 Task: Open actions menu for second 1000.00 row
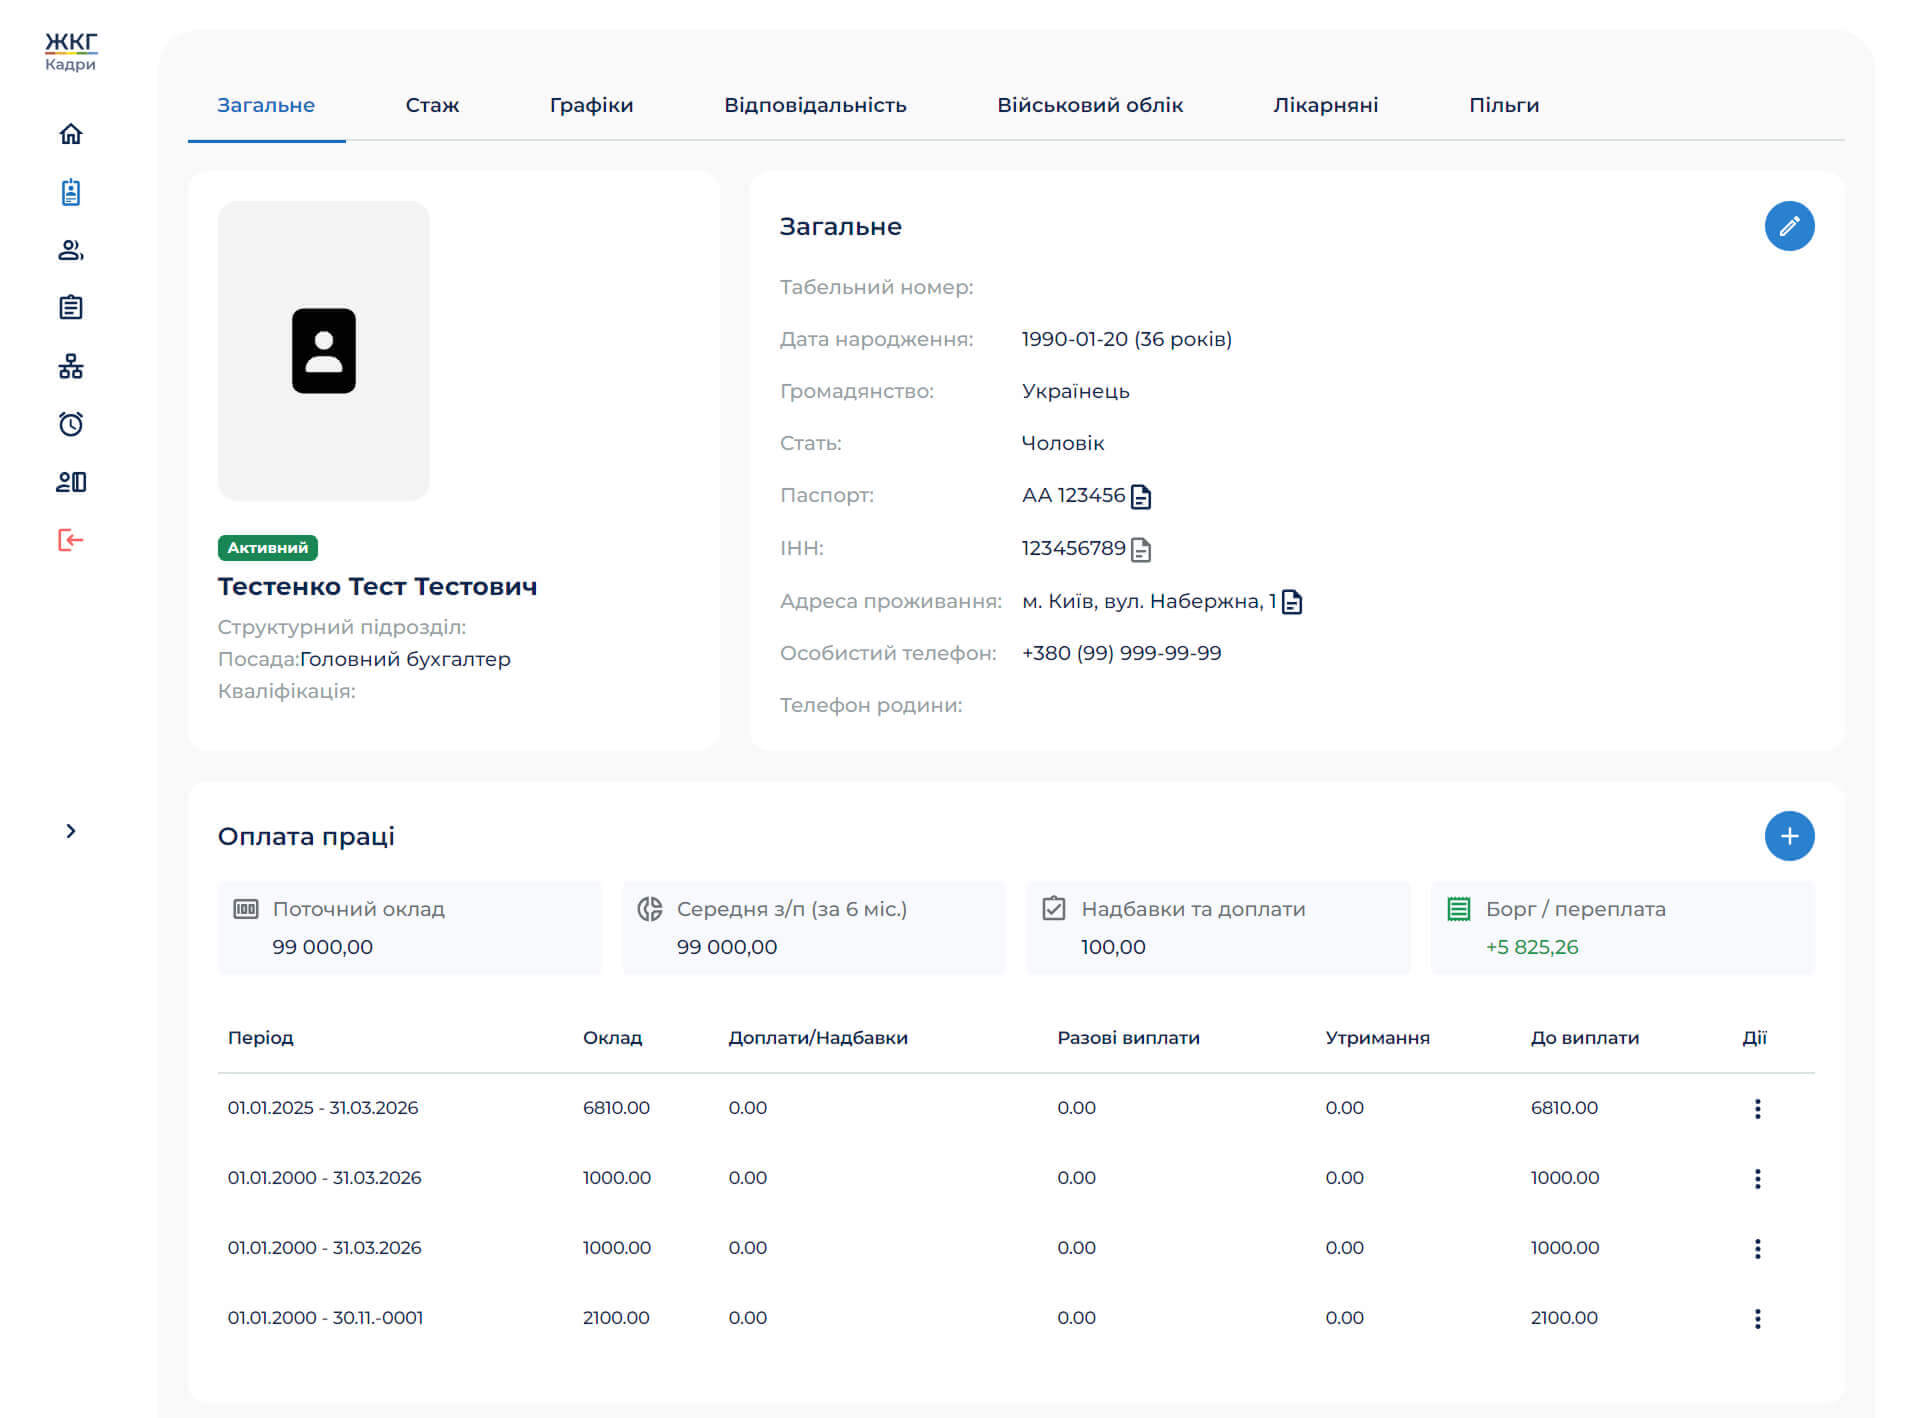pyautogui.click(x=1757, y=1248)
